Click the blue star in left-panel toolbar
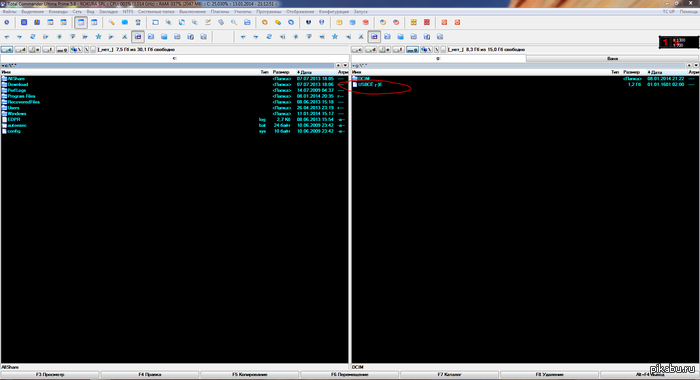 (x=98, y=37)
